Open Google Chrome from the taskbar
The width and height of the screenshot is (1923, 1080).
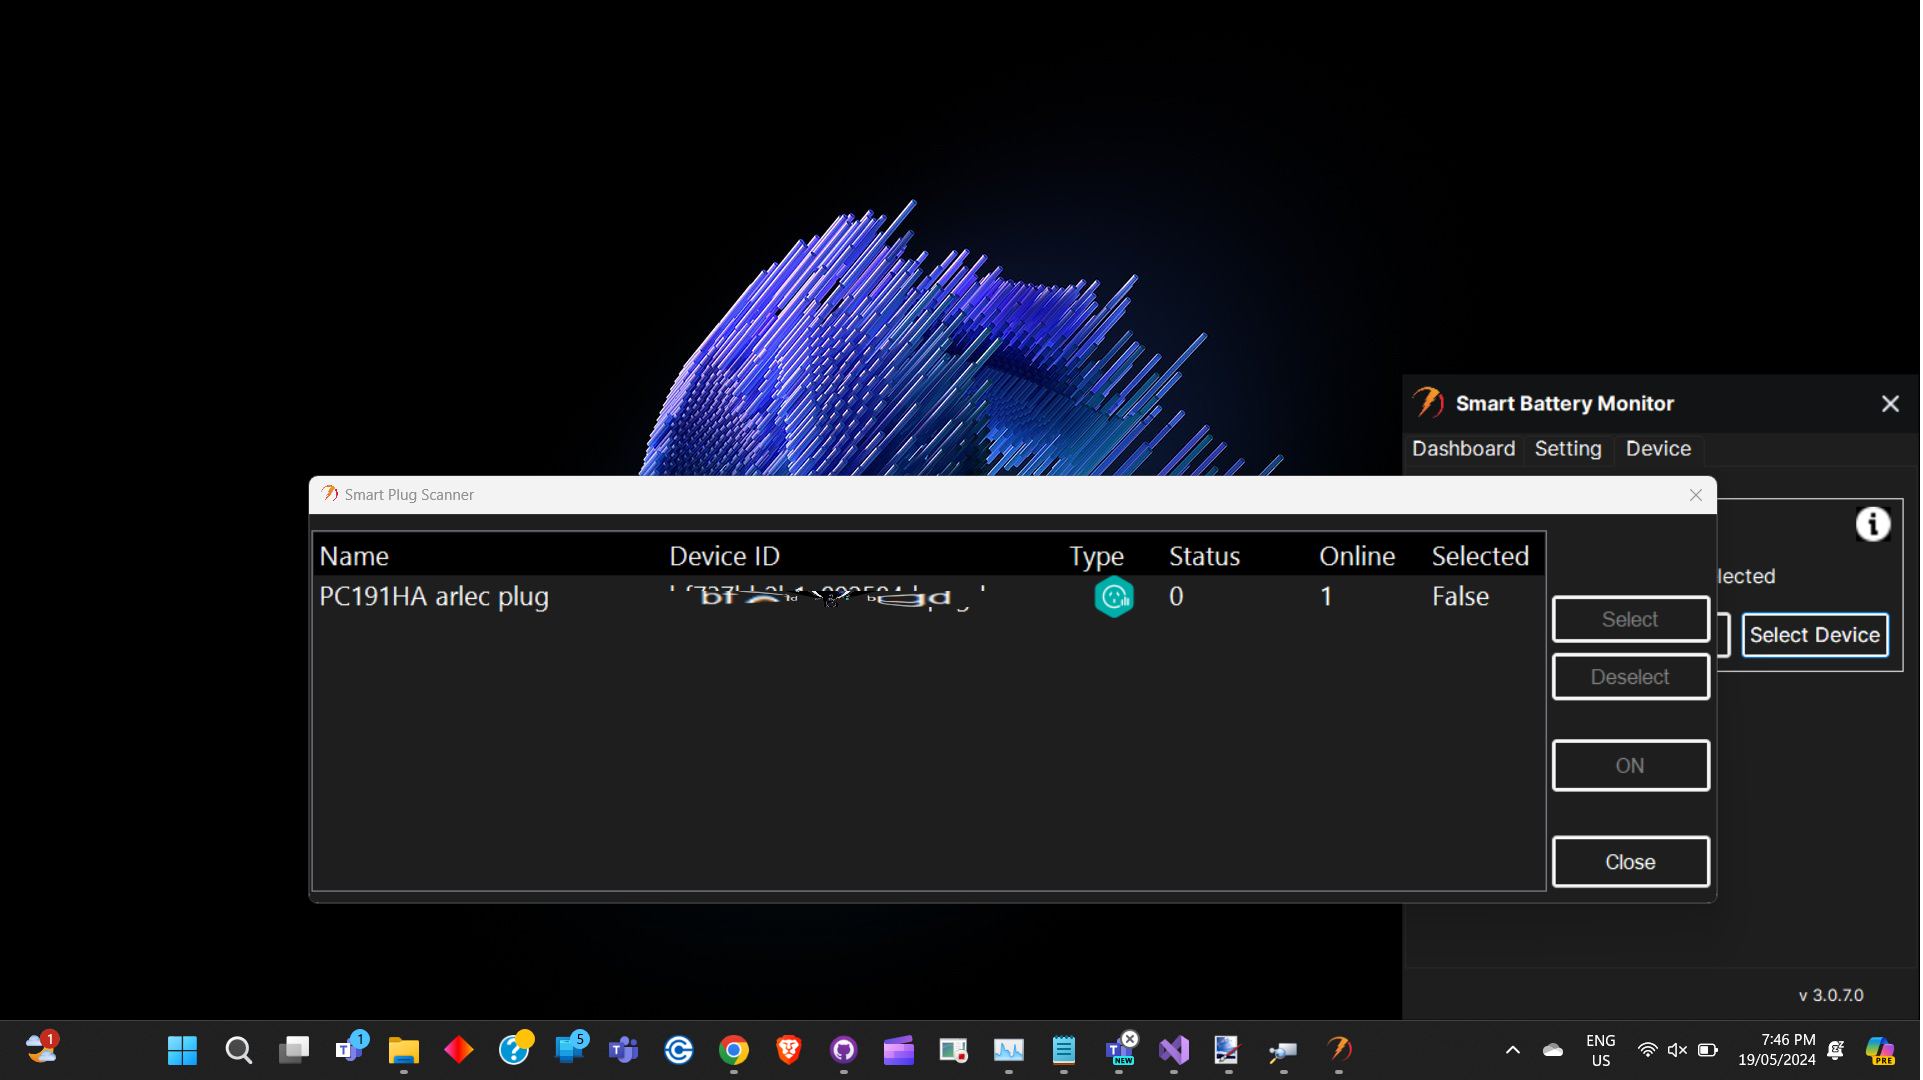tap(734, 1050)
